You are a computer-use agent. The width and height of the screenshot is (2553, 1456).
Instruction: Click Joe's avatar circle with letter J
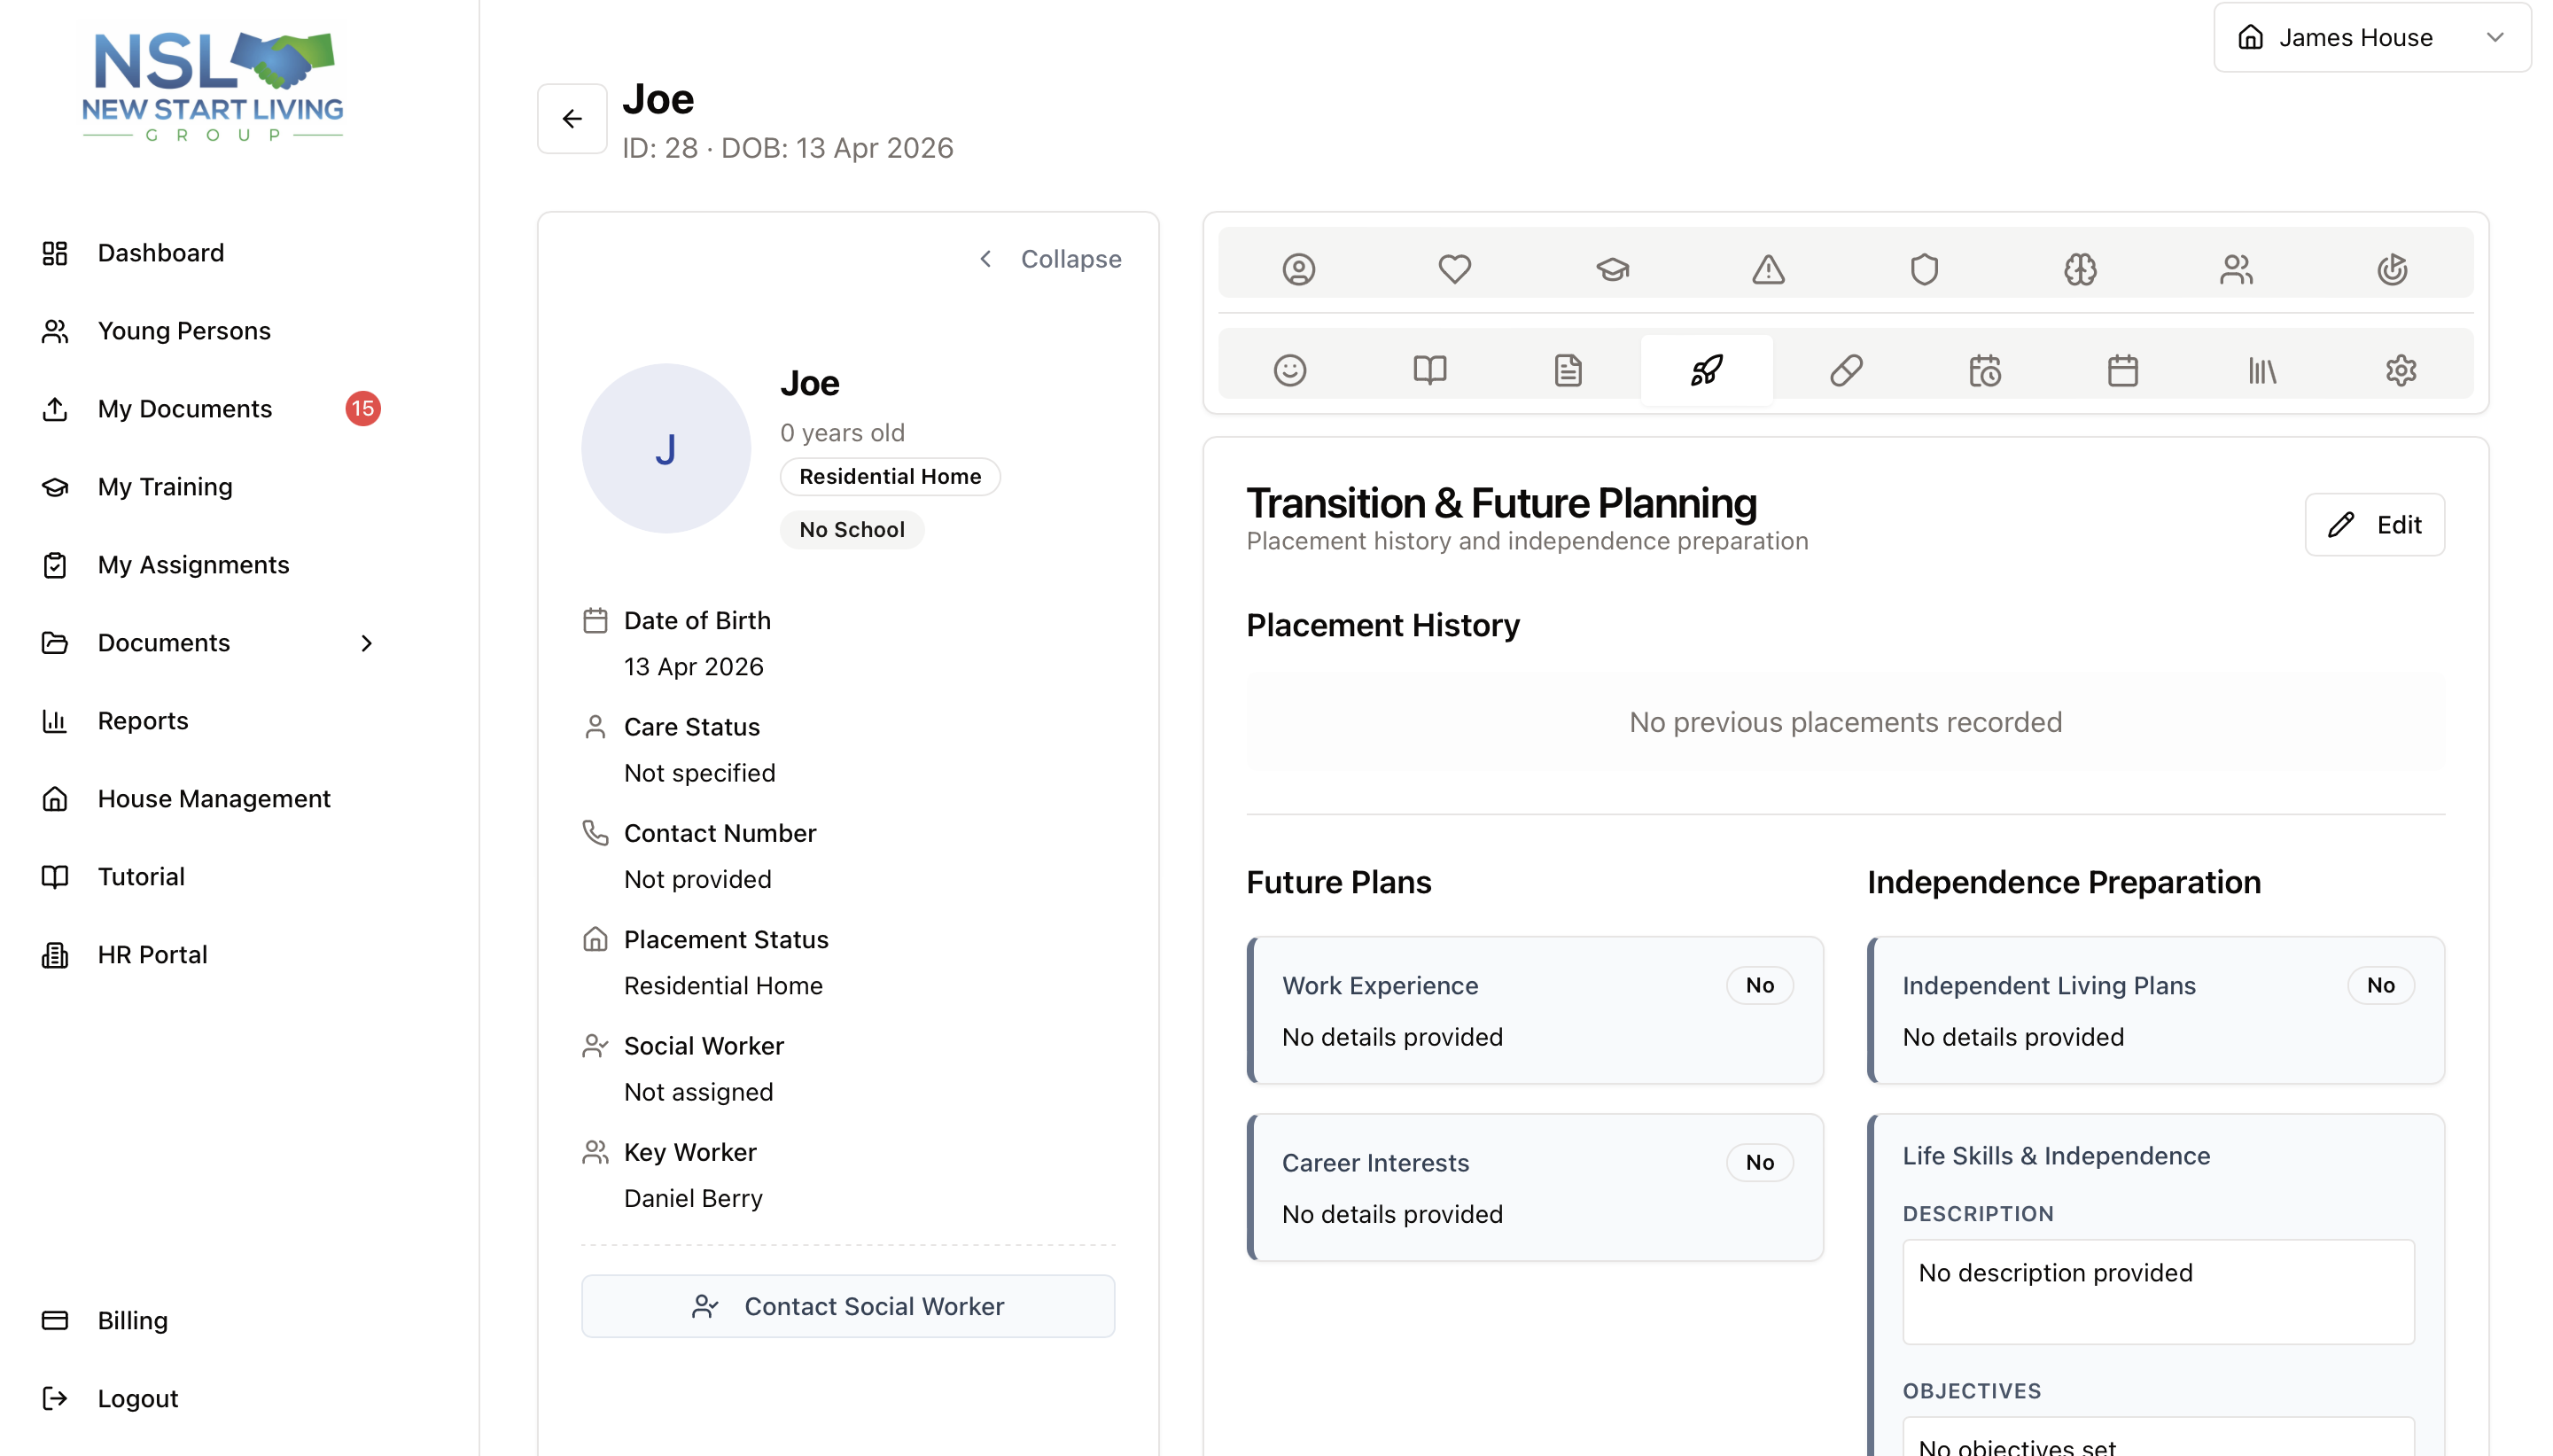click(666, 448)
